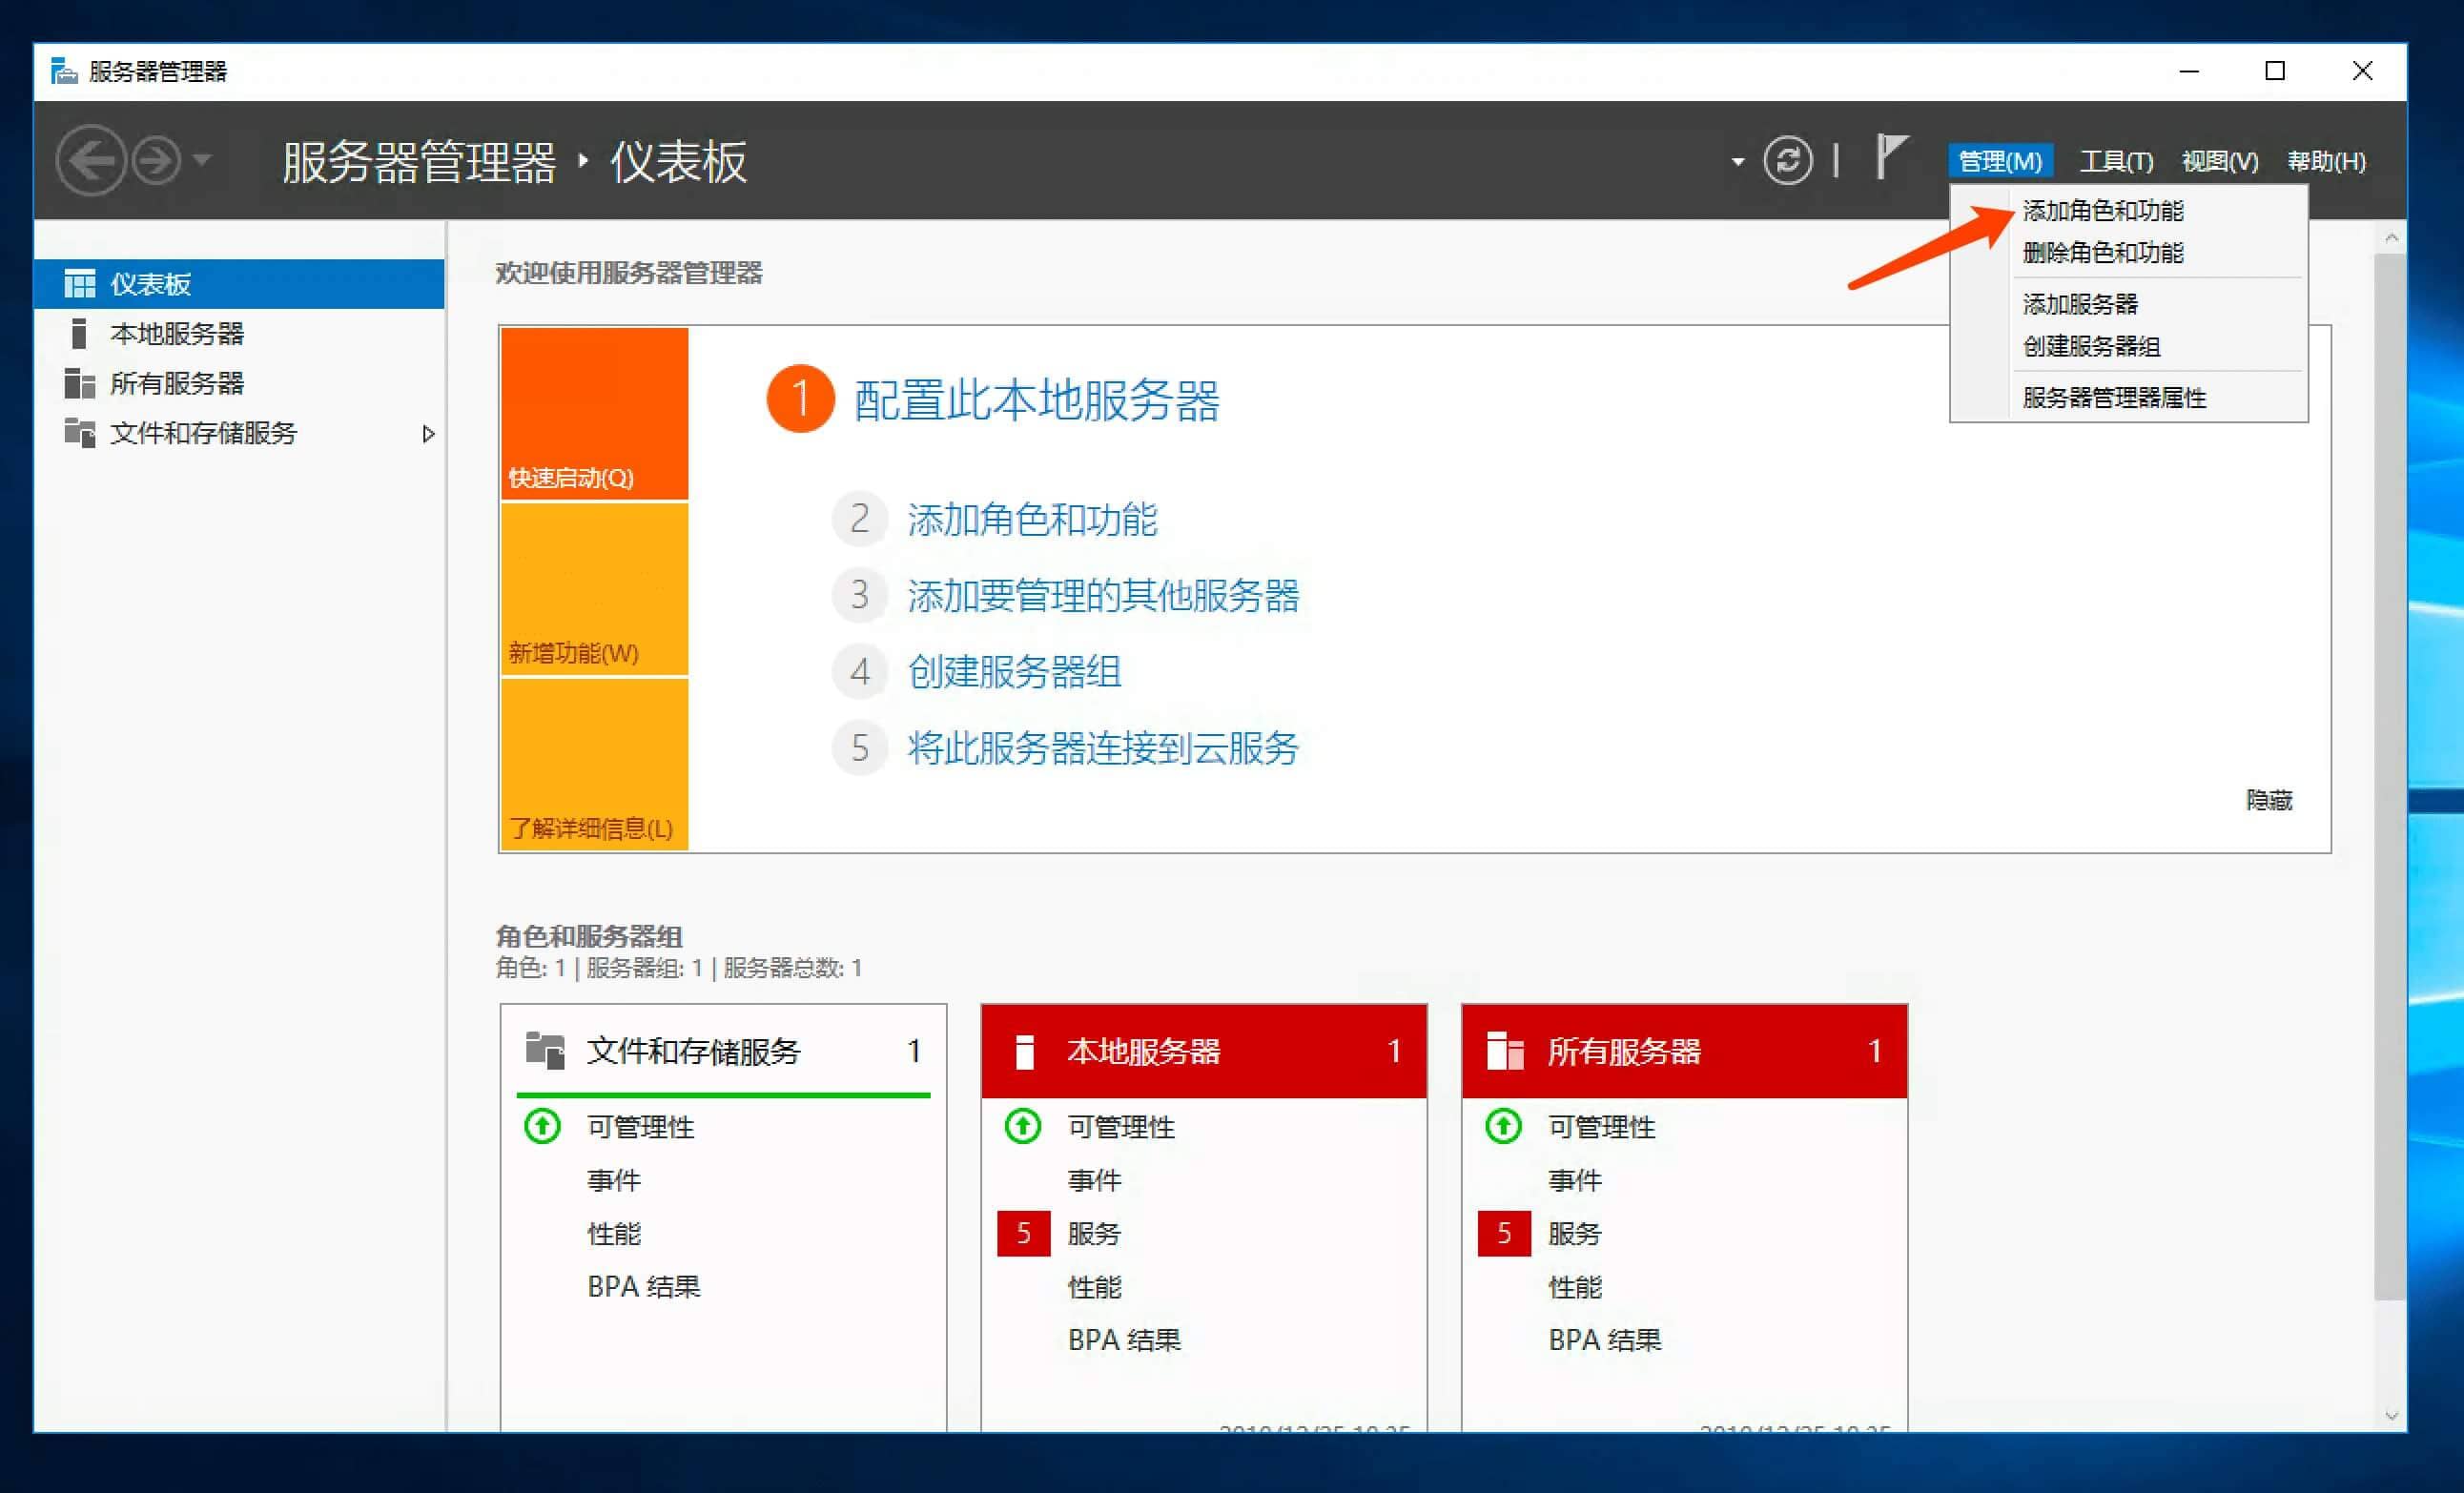Click the 添加要管理的其他服务器 link
The image size is (2464, 1493).
(x=1103, y=596)
